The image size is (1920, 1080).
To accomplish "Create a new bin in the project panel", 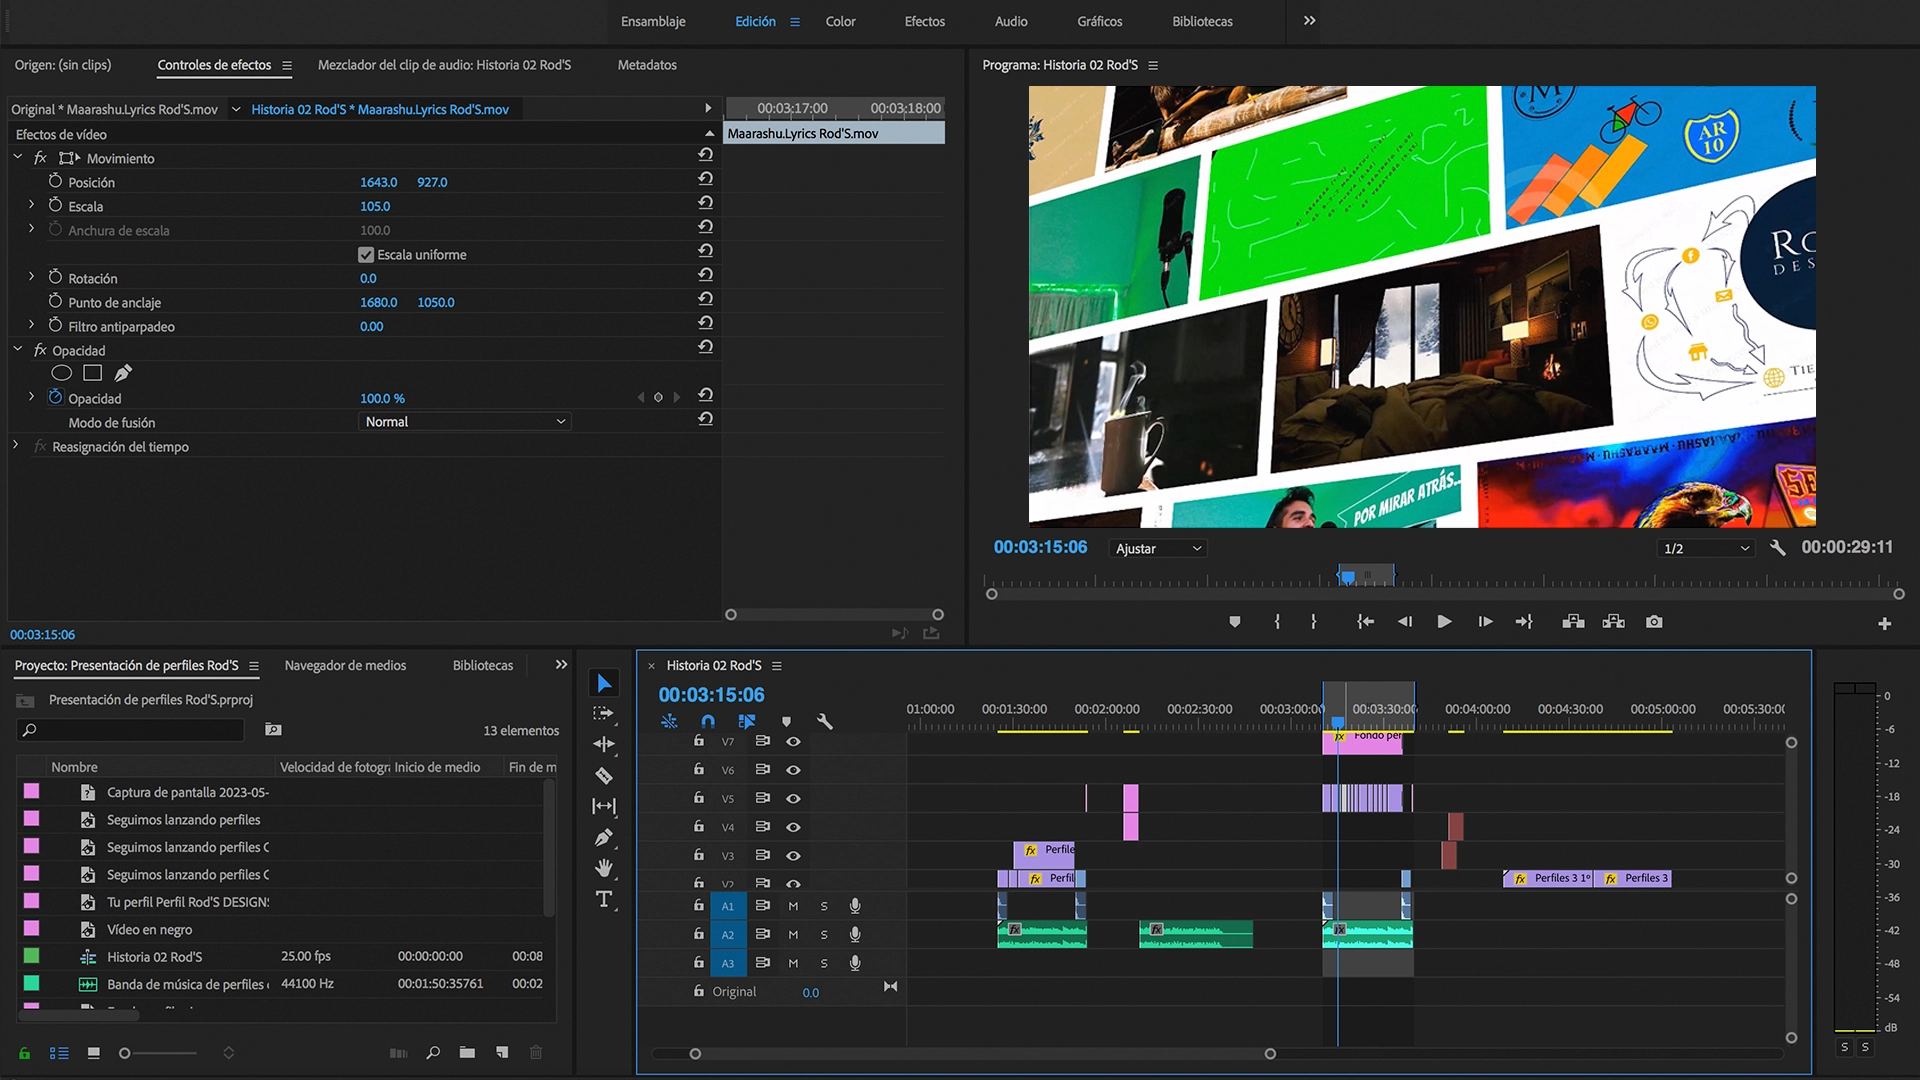I will [467, 1053].
